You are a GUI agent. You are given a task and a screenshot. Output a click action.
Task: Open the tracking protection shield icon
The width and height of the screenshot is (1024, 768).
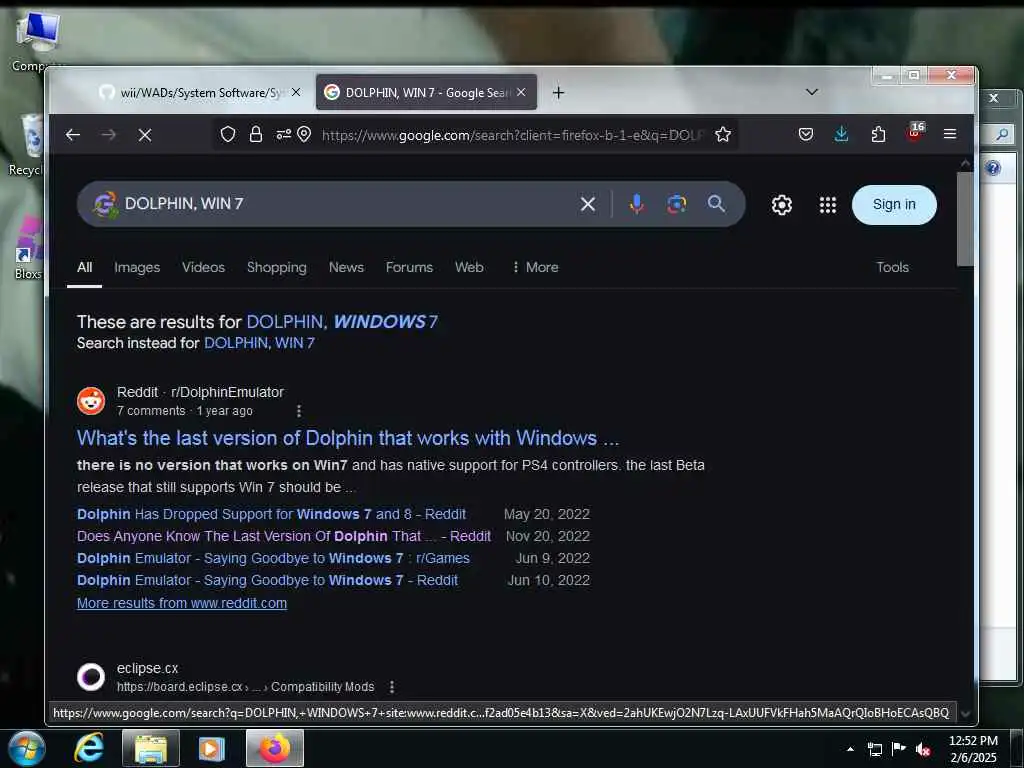point(227,135)
